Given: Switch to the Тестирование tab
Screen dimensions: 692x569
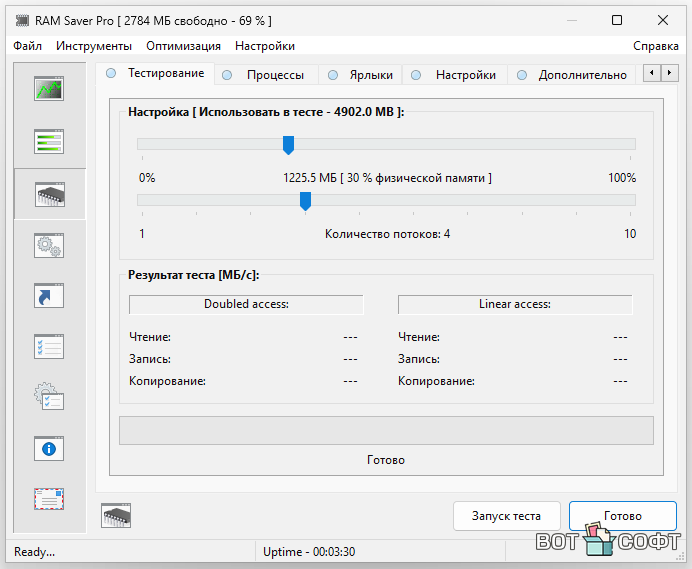Looking at the screenshot, I should tap(155, 73).
